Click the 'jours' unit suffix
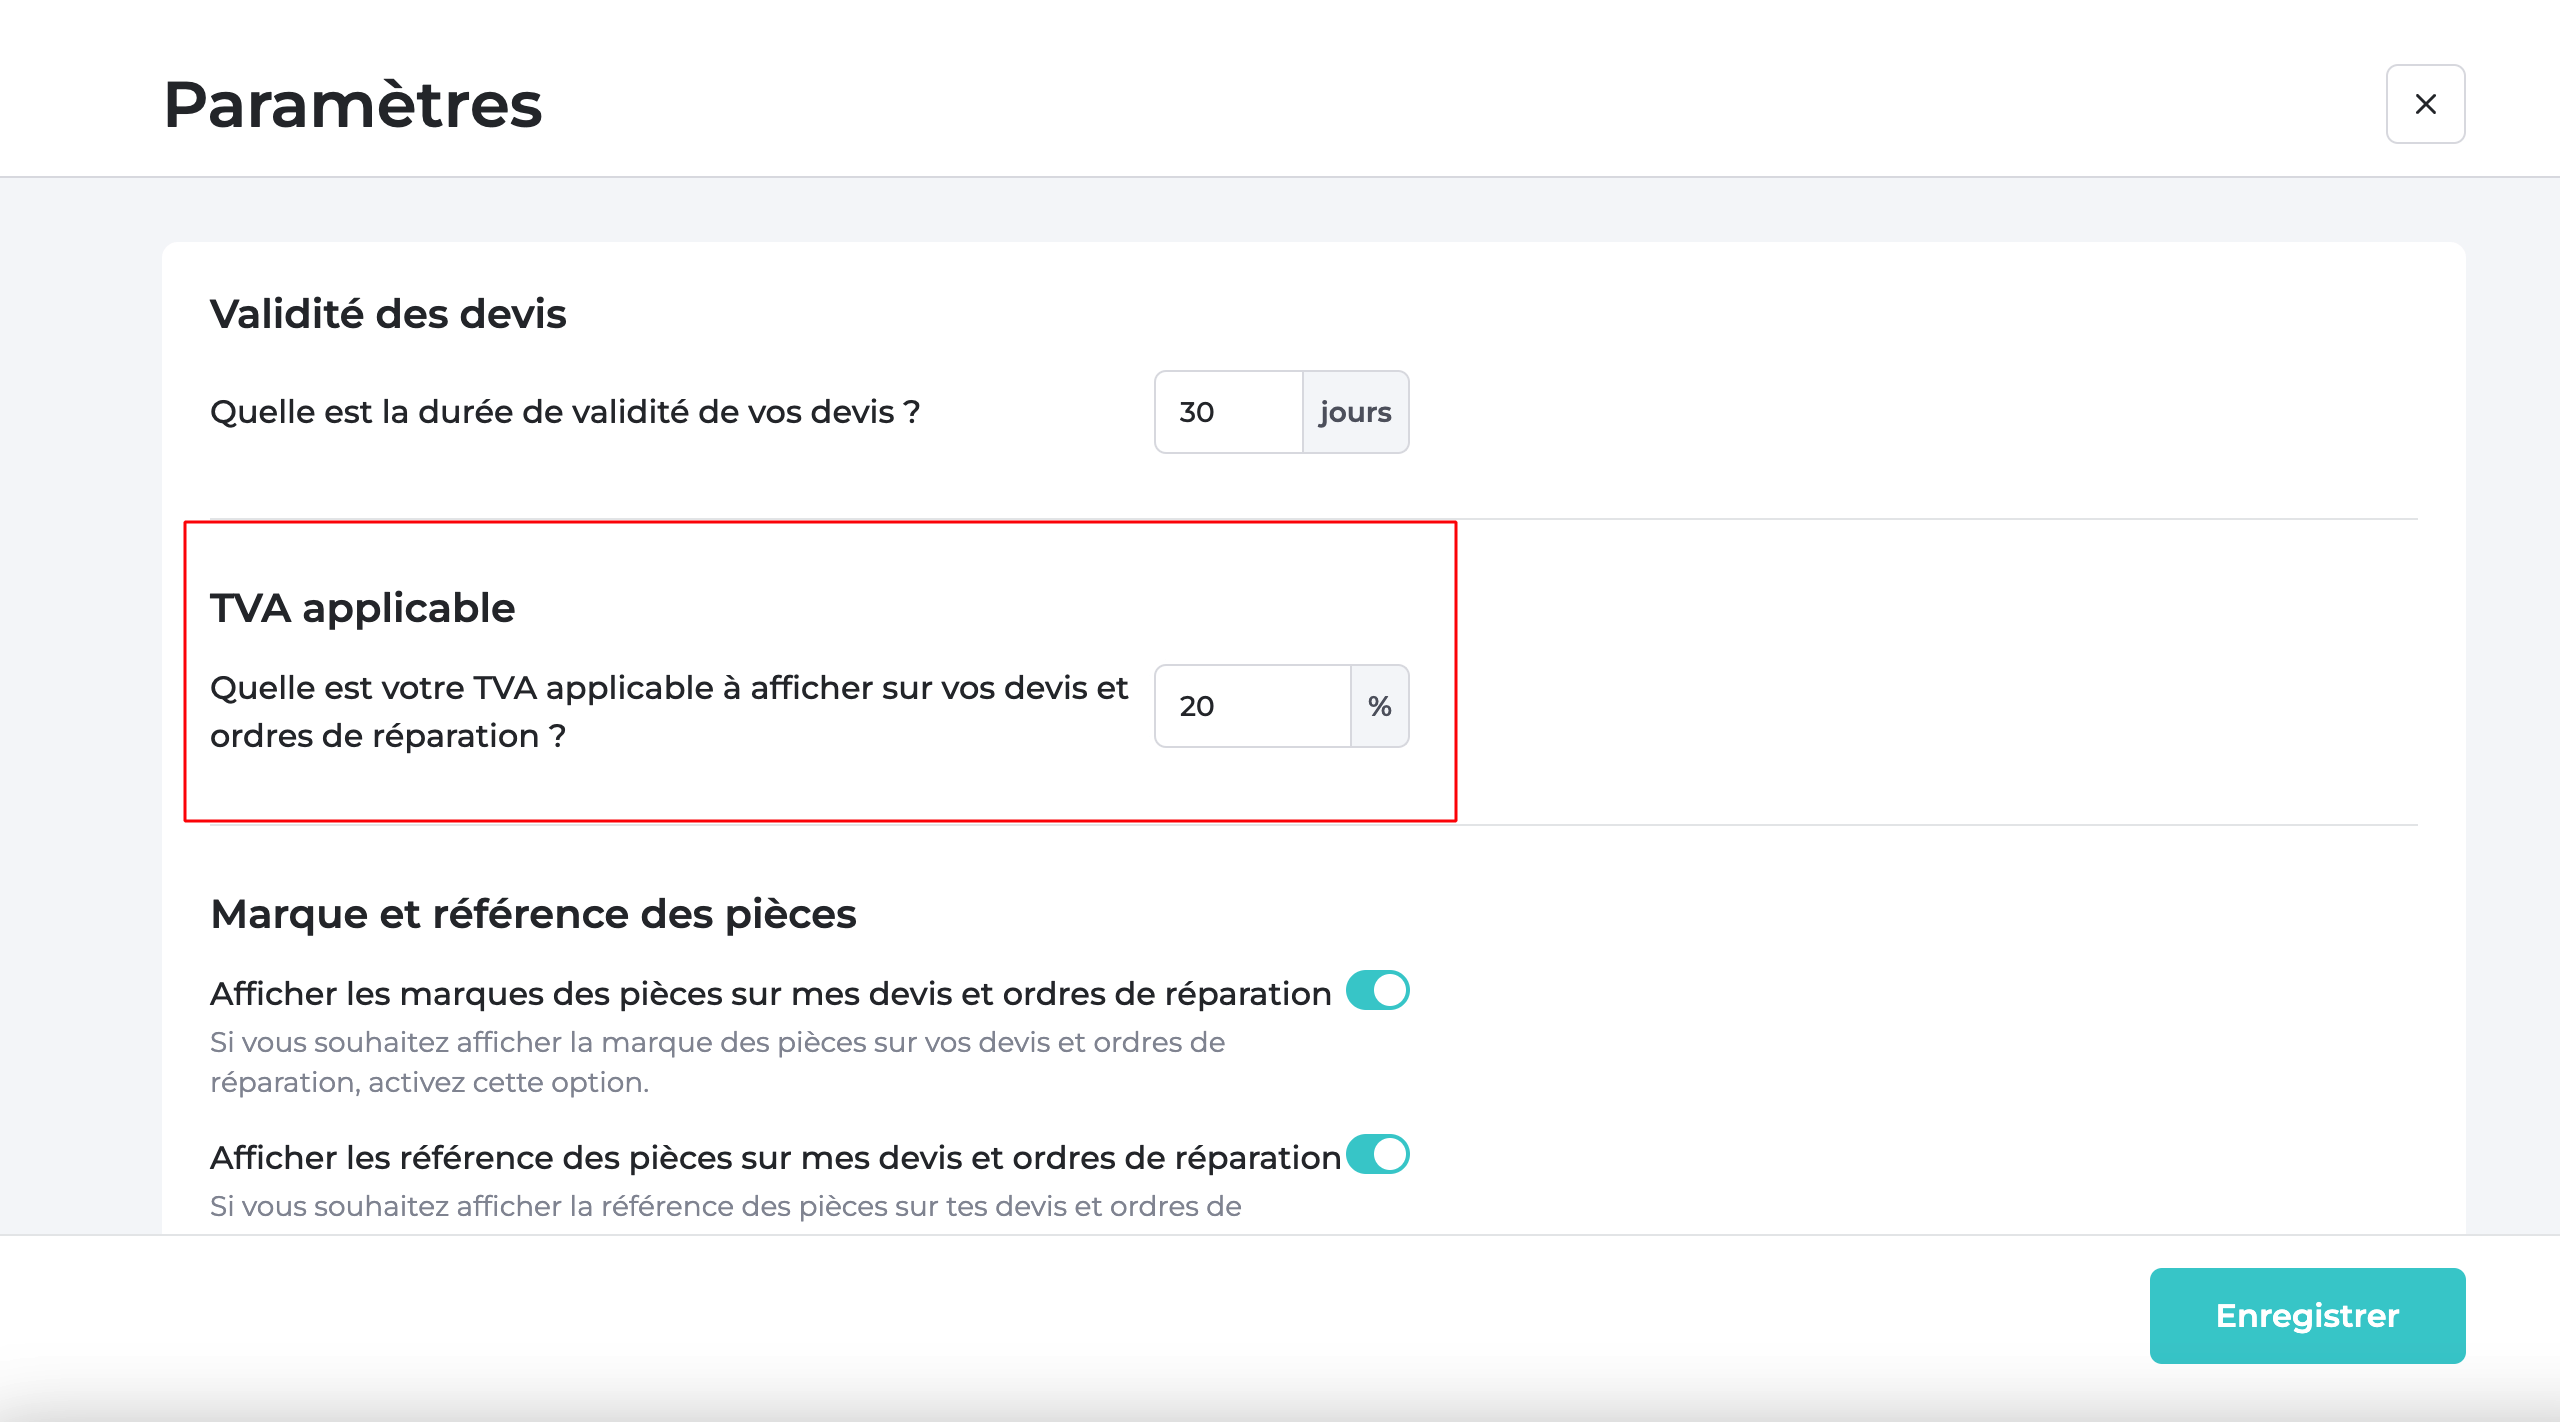 1355,412
